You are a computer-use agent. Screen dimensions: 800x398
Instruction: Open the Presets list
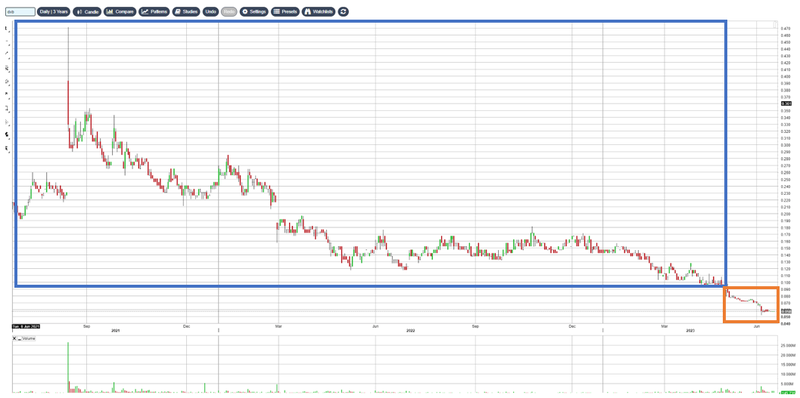tap(285, 11)
